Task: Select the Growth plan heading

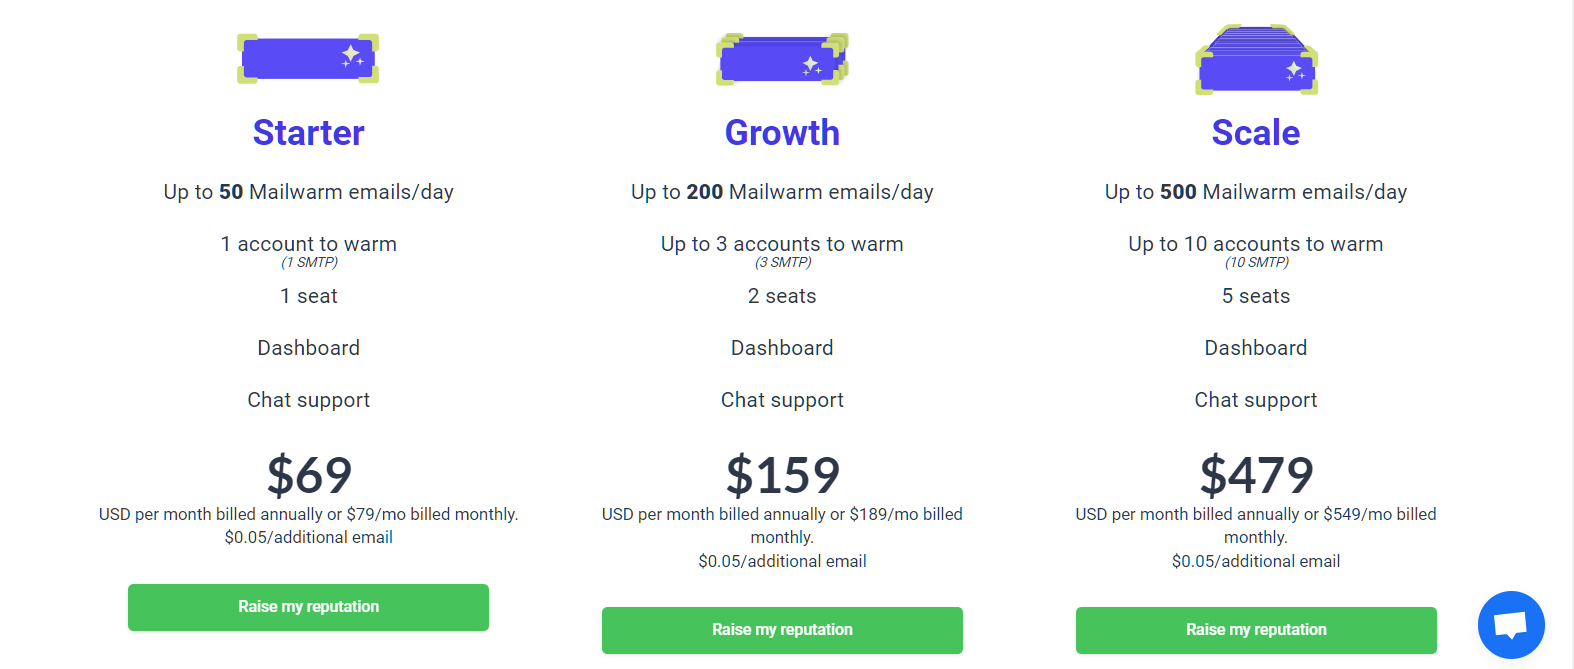Action: pos(782,133)
